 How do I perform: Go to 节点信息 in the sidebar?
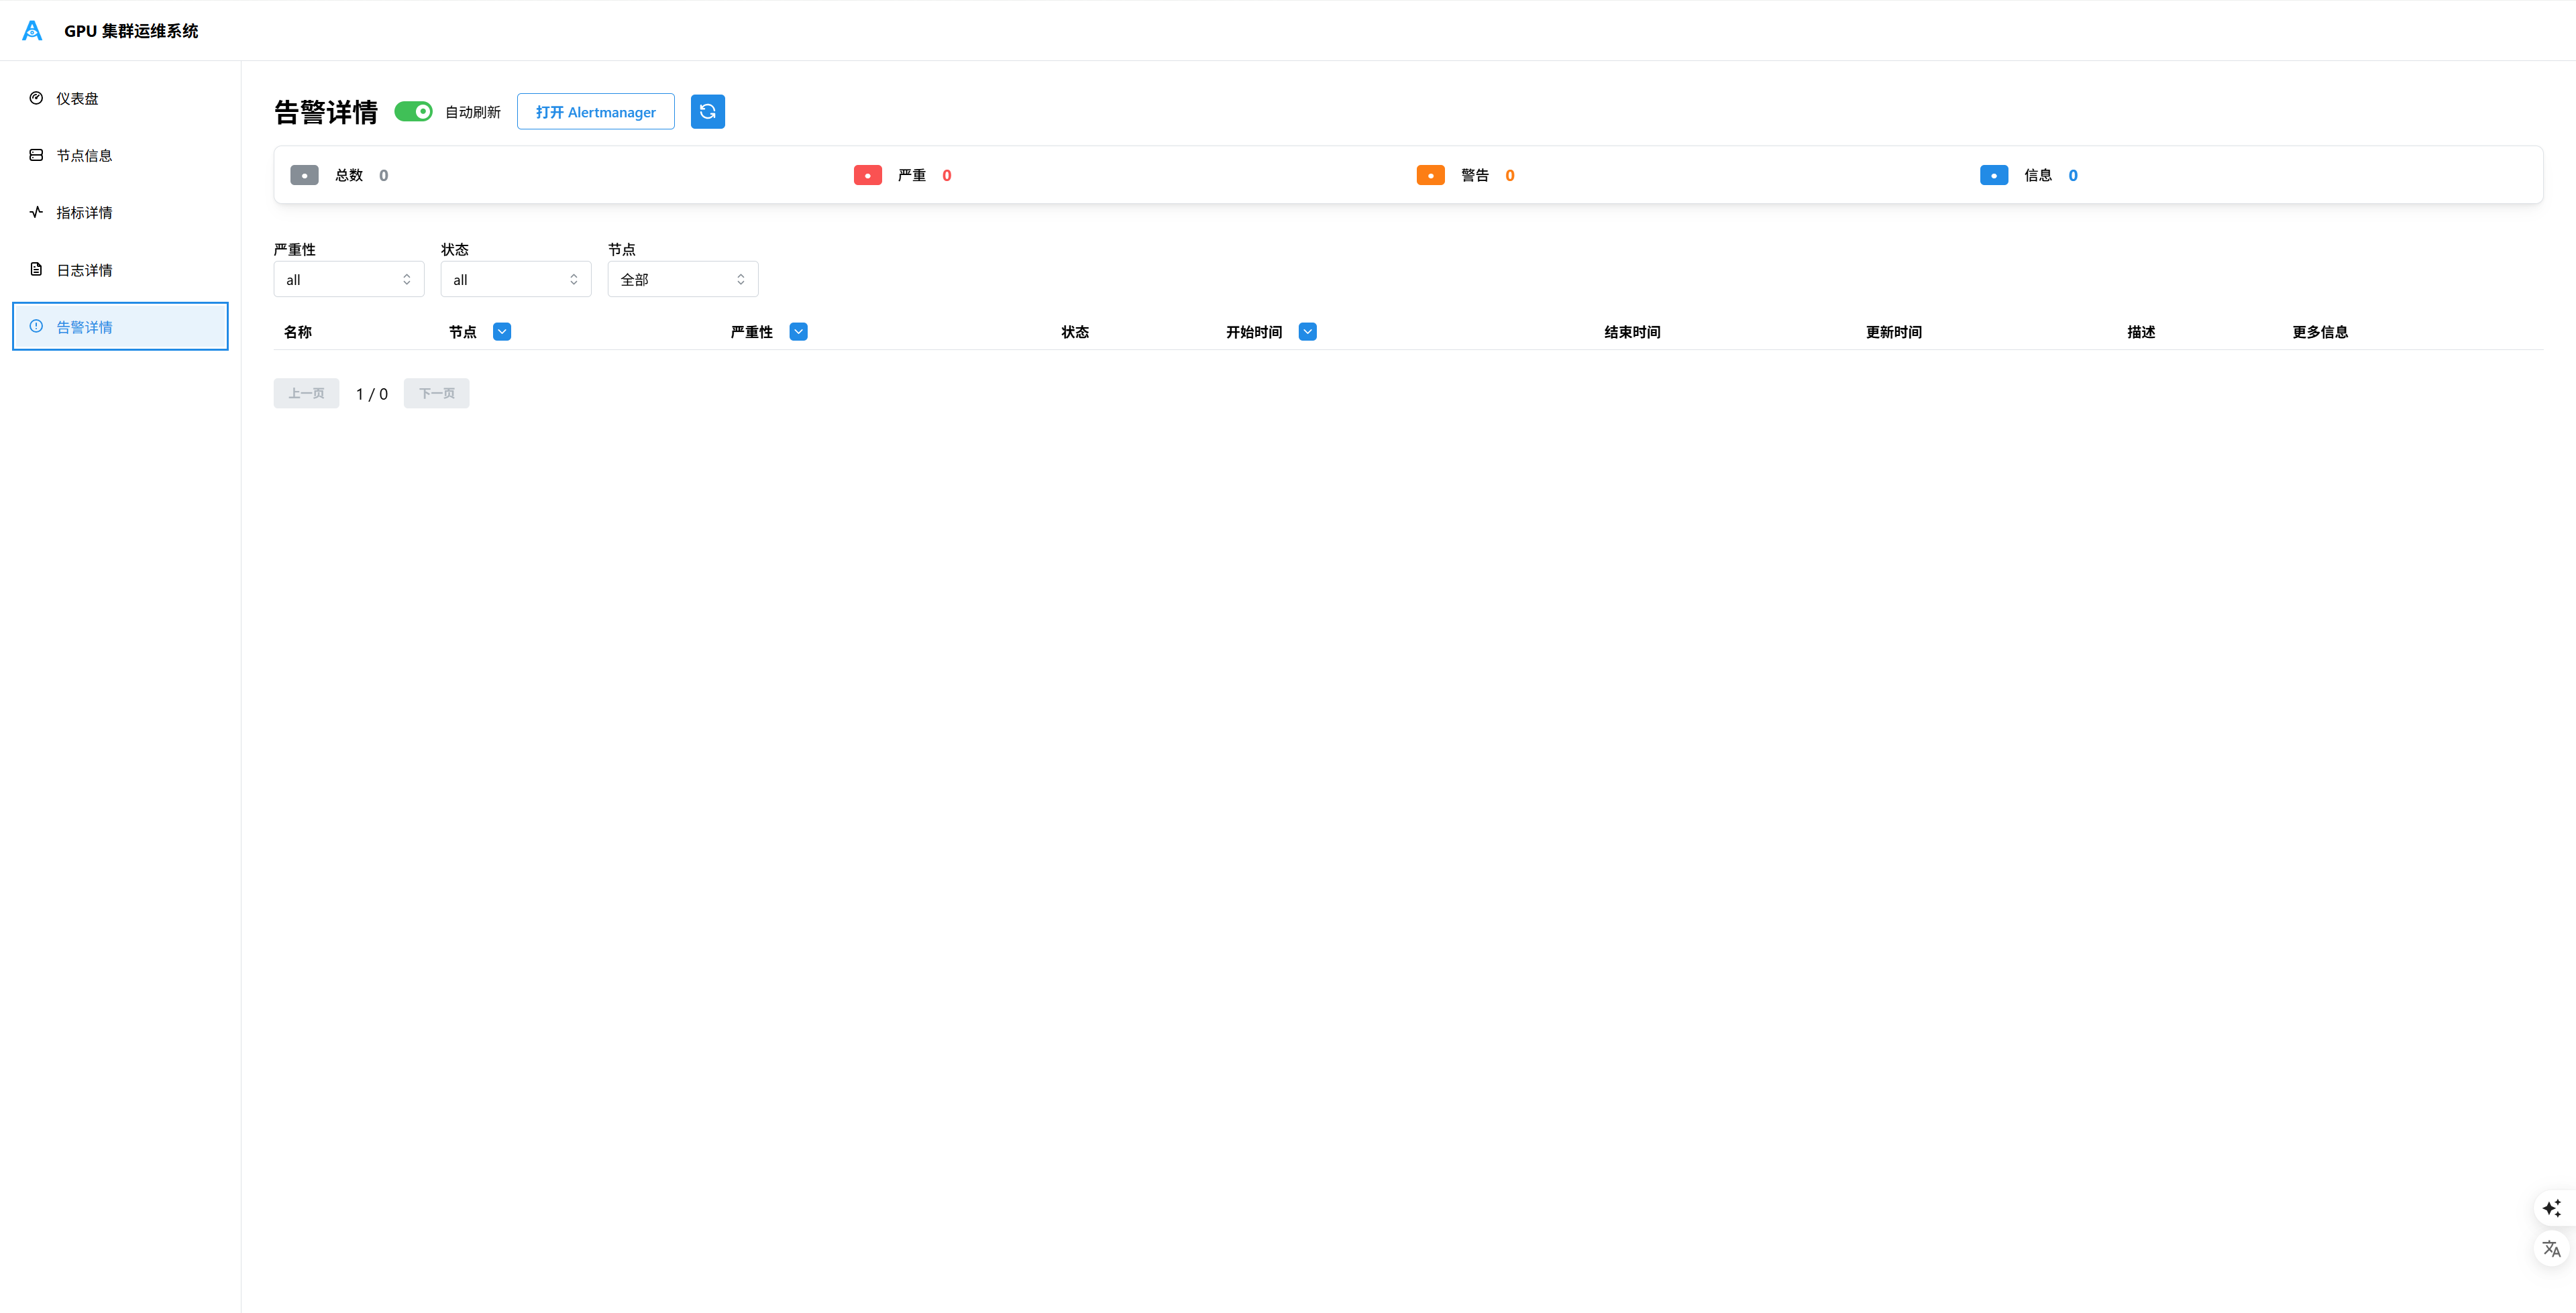pos(84,155)
